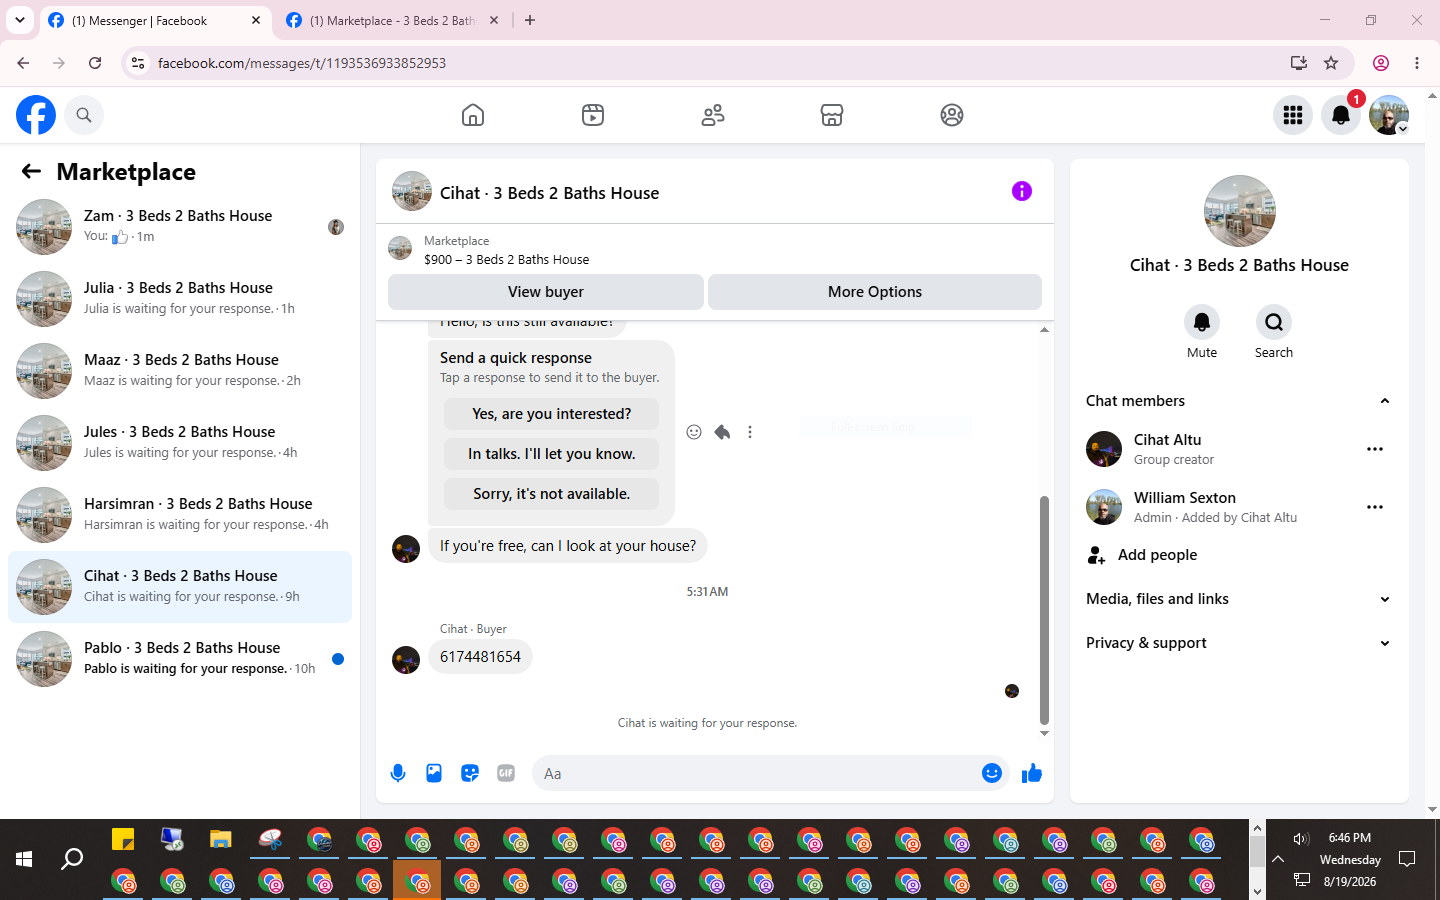
Task: Send quick response 'Yes, are you interested?'
Action: point(551,414)
